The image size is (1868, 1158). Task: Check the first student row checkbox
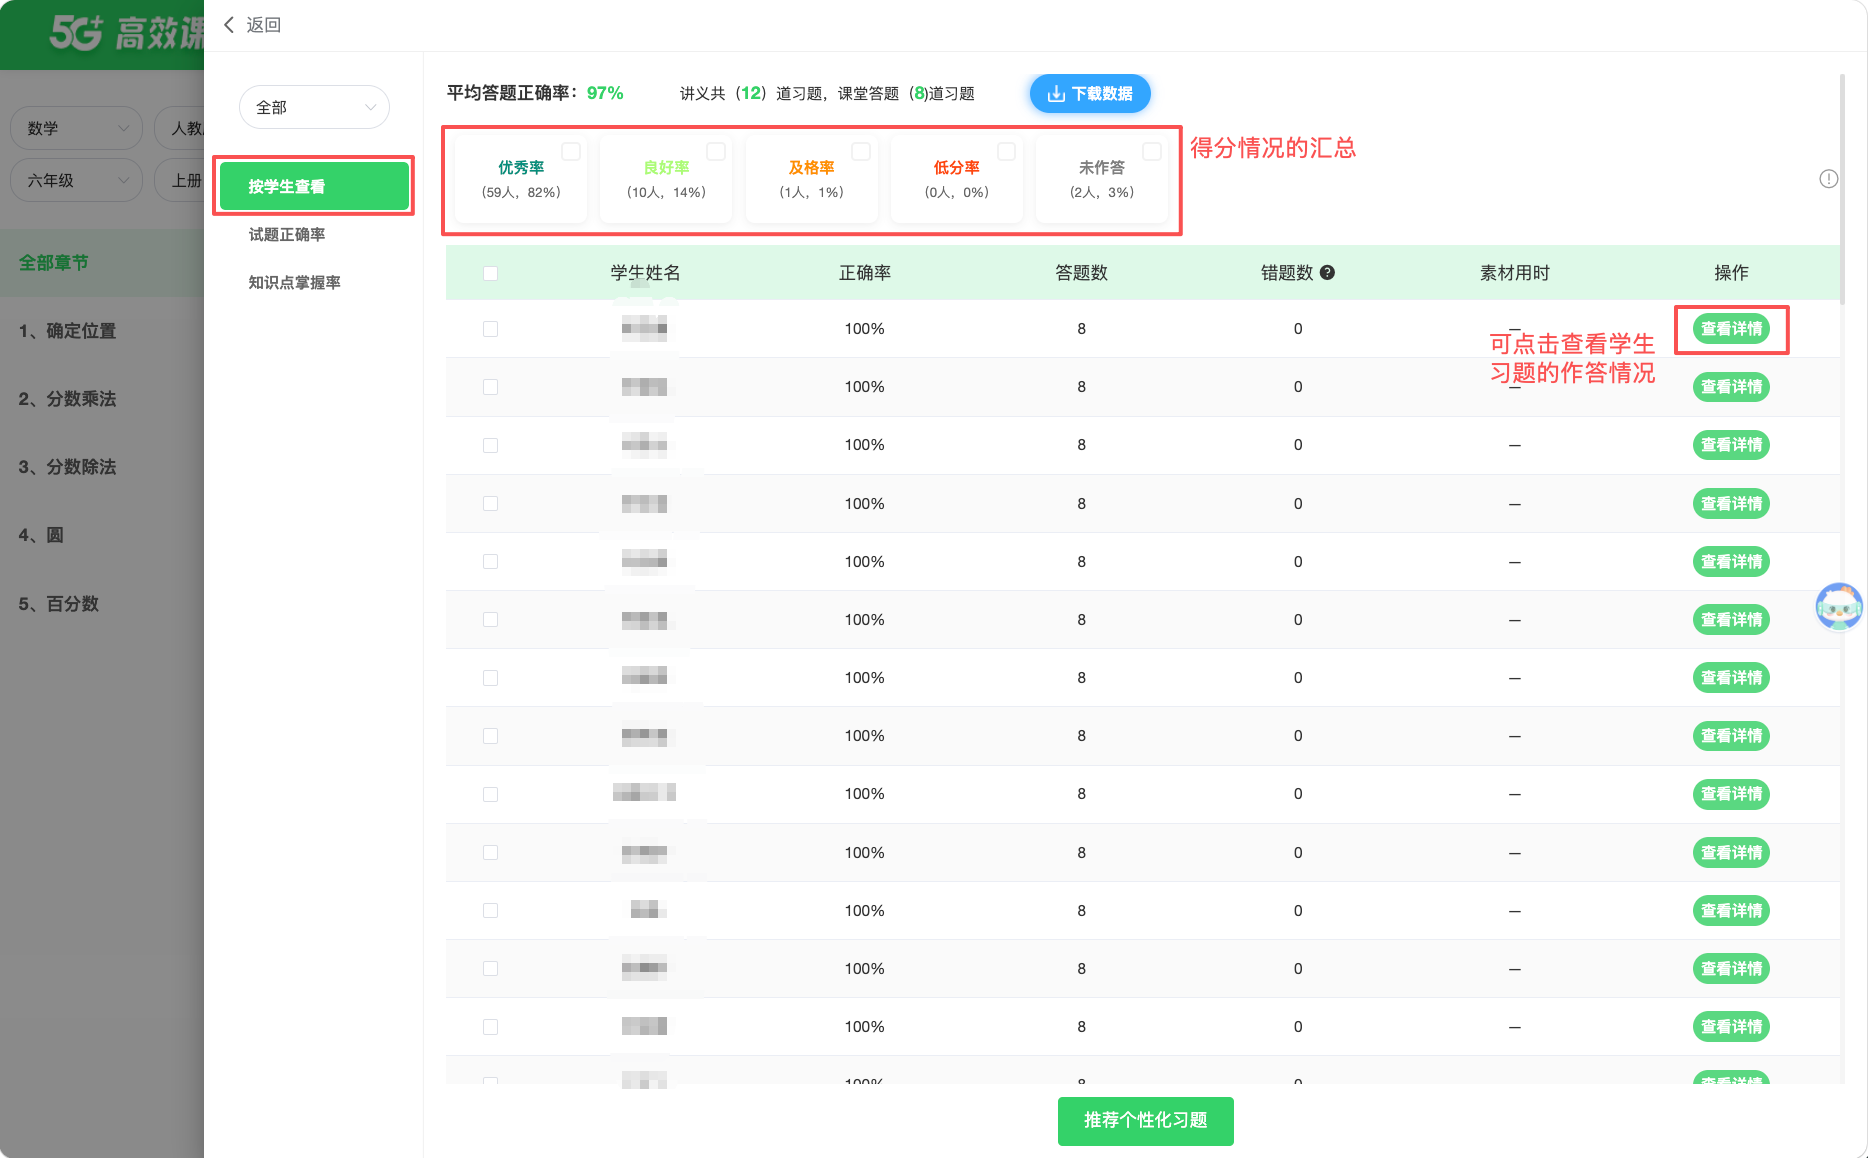click(490, 329)
